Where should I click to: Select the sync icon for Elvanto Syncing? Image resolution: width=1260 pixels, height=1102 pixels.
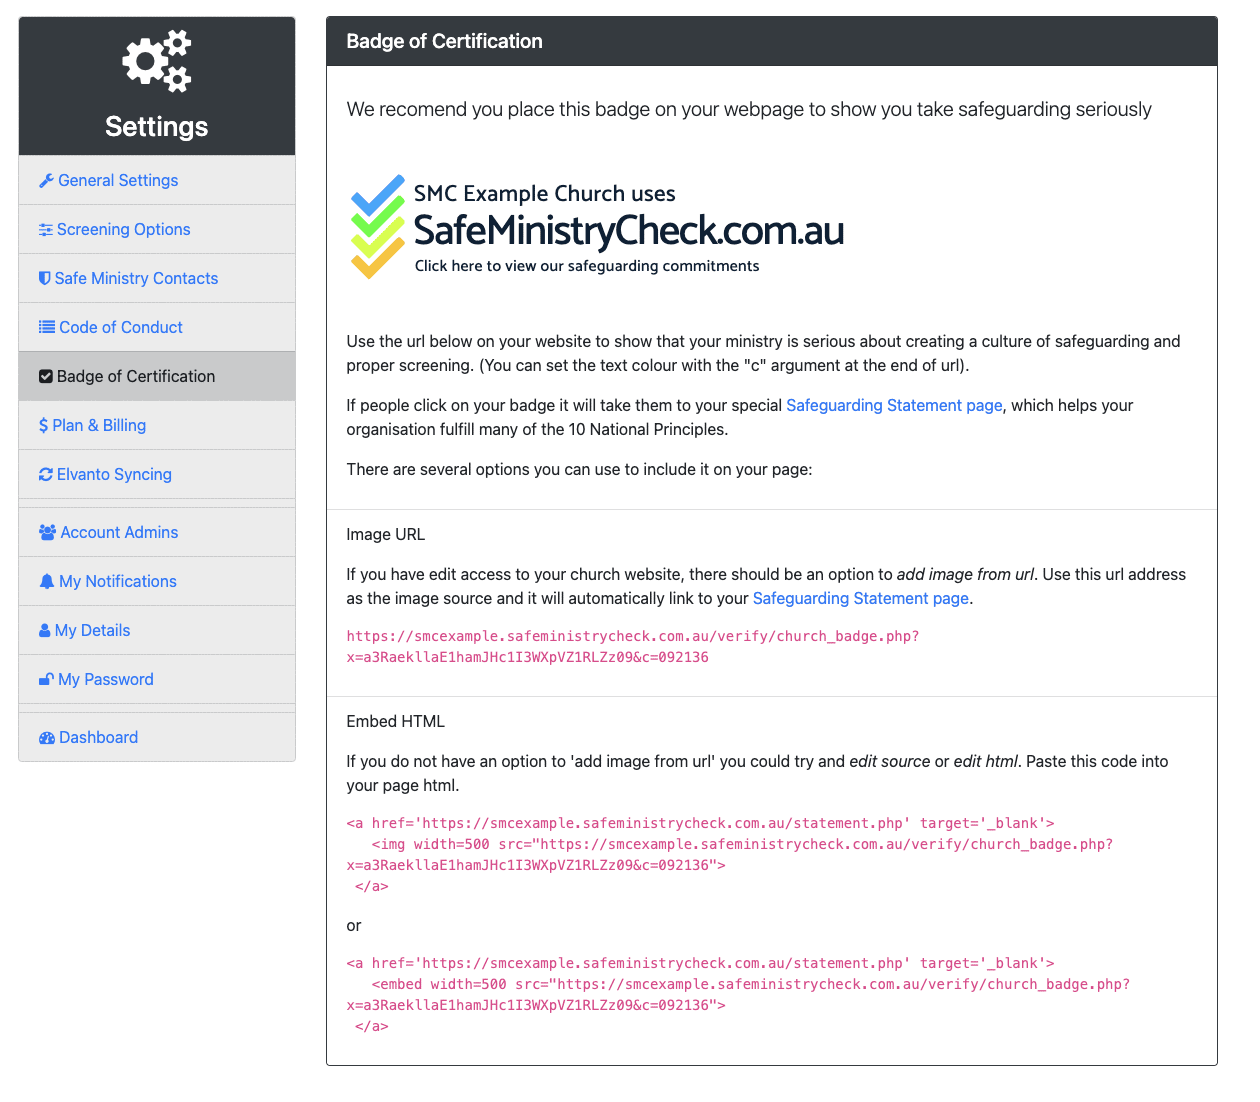(x=47, y=474)
